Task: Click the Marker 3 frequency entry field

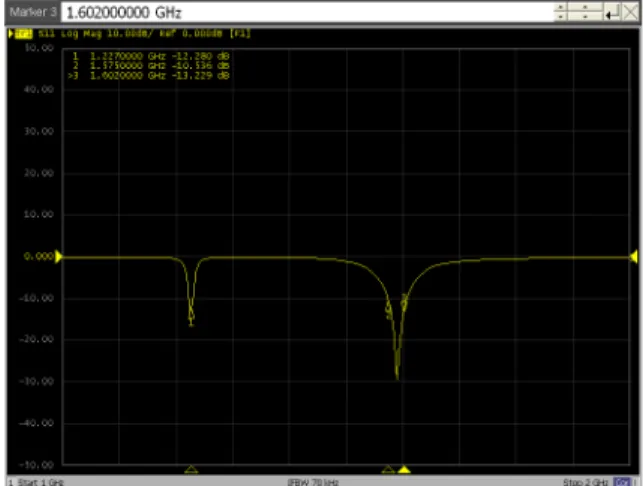Action: click(x=307, y=12)
